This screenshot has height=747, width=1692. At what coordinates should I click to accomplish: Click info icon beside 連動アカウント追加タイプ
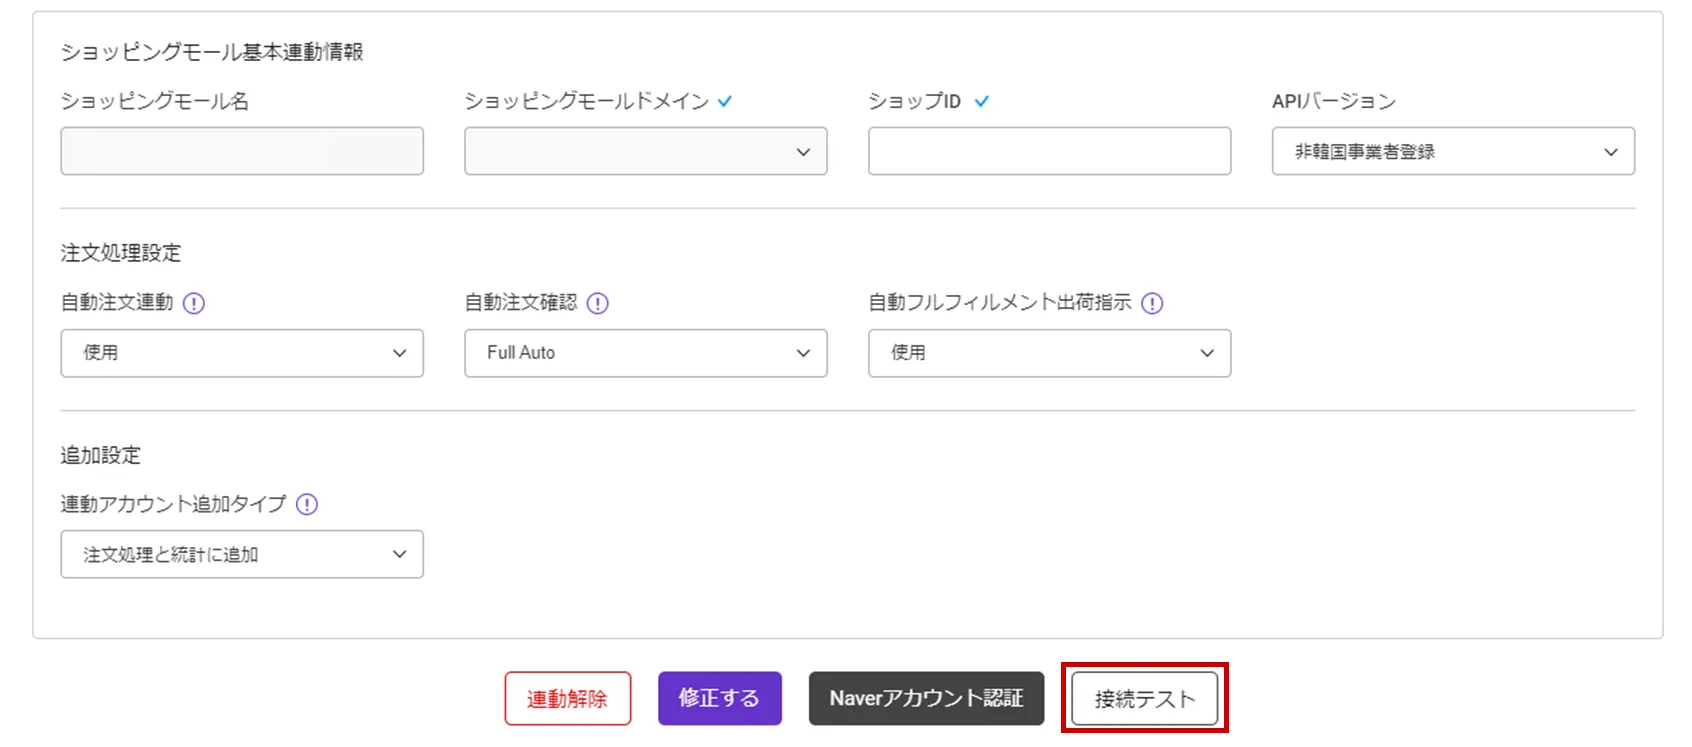(x=307, y=504)
